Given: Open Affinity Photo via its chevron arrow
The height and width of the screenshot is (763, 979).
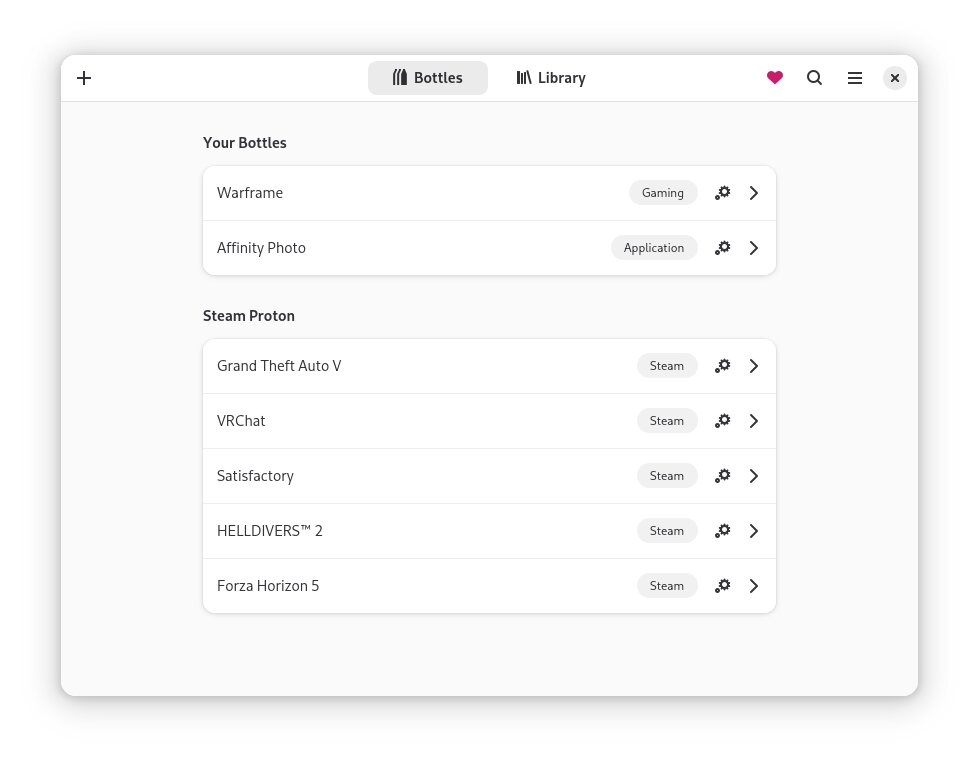Looking at the screenshot, I should [x=754, y=248].
